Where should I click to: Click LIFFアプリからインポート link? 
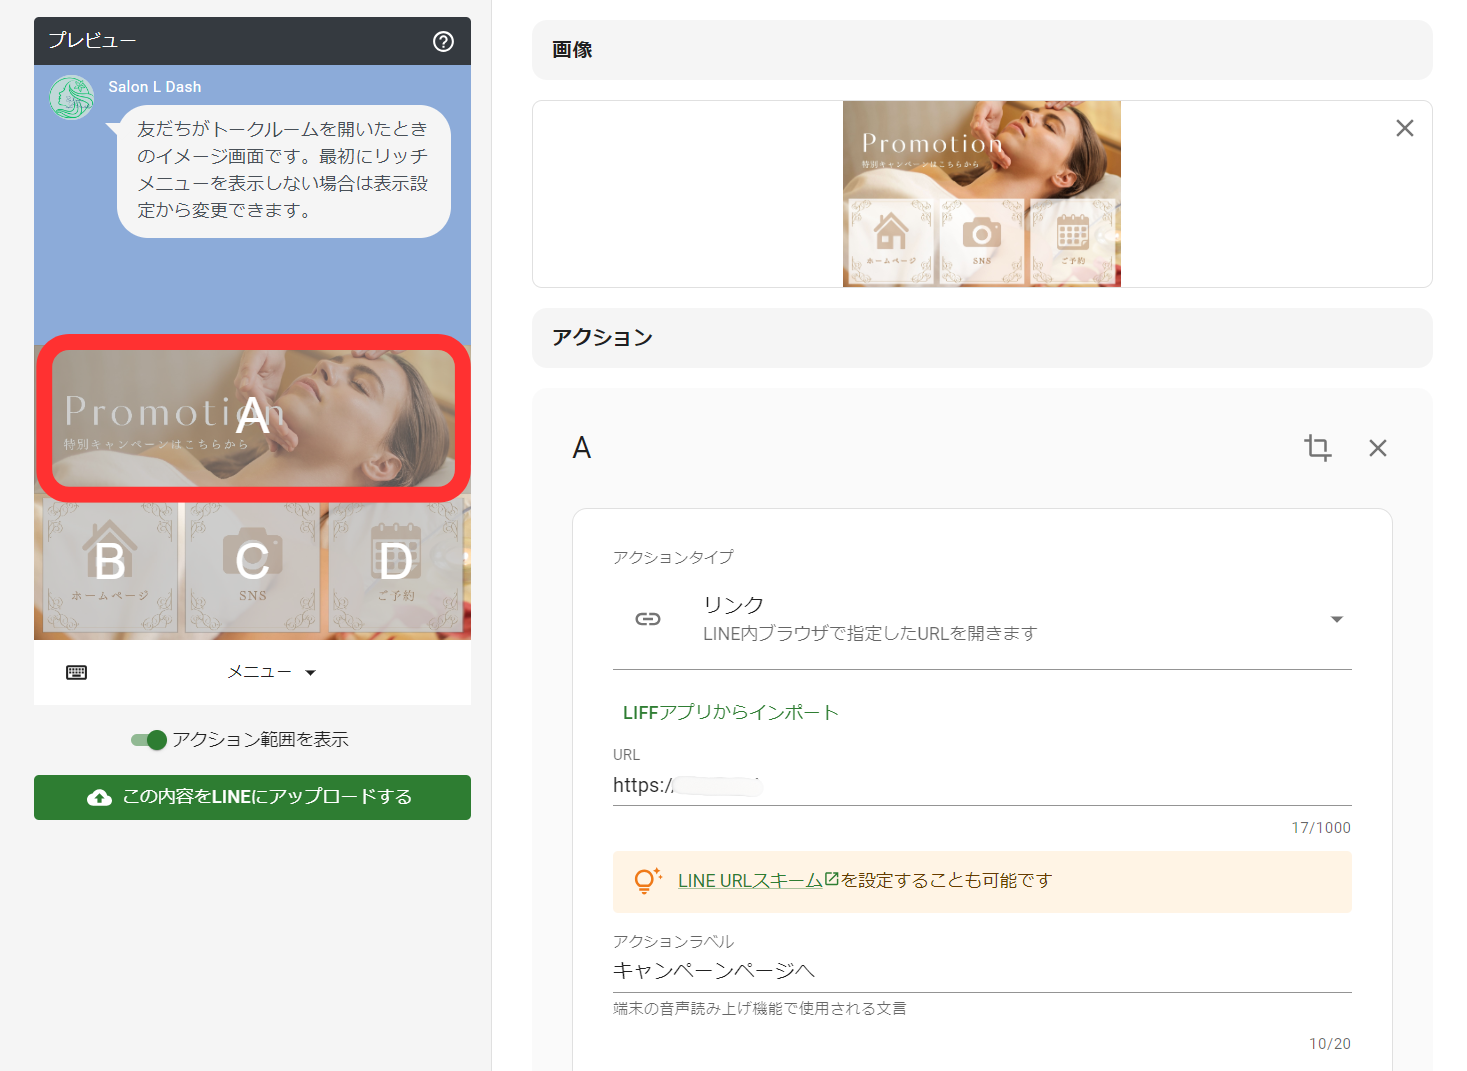(x=729, y=712)
